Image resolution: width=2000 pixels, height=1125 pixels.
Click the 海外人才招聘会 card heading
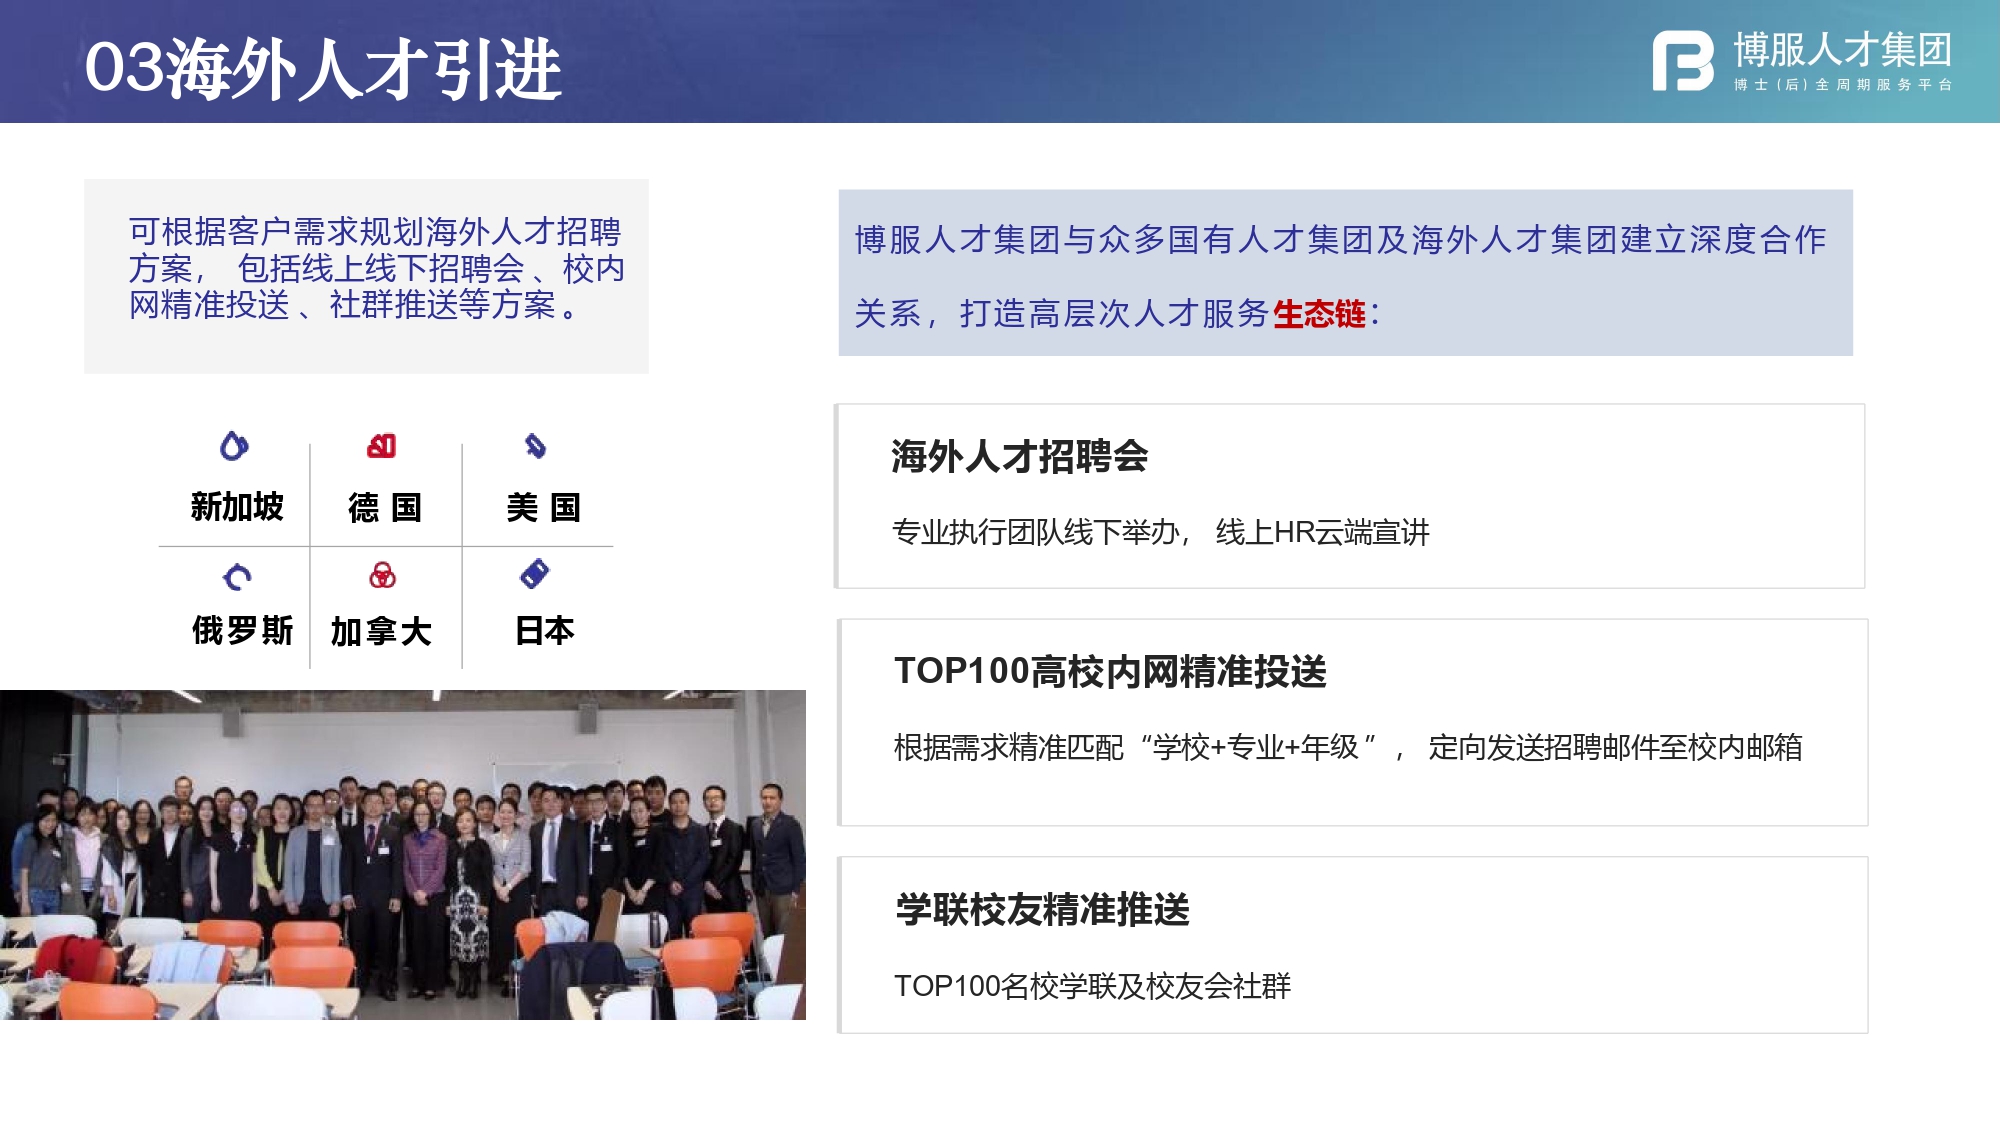pyautogui.click(x=1019, y=457)
